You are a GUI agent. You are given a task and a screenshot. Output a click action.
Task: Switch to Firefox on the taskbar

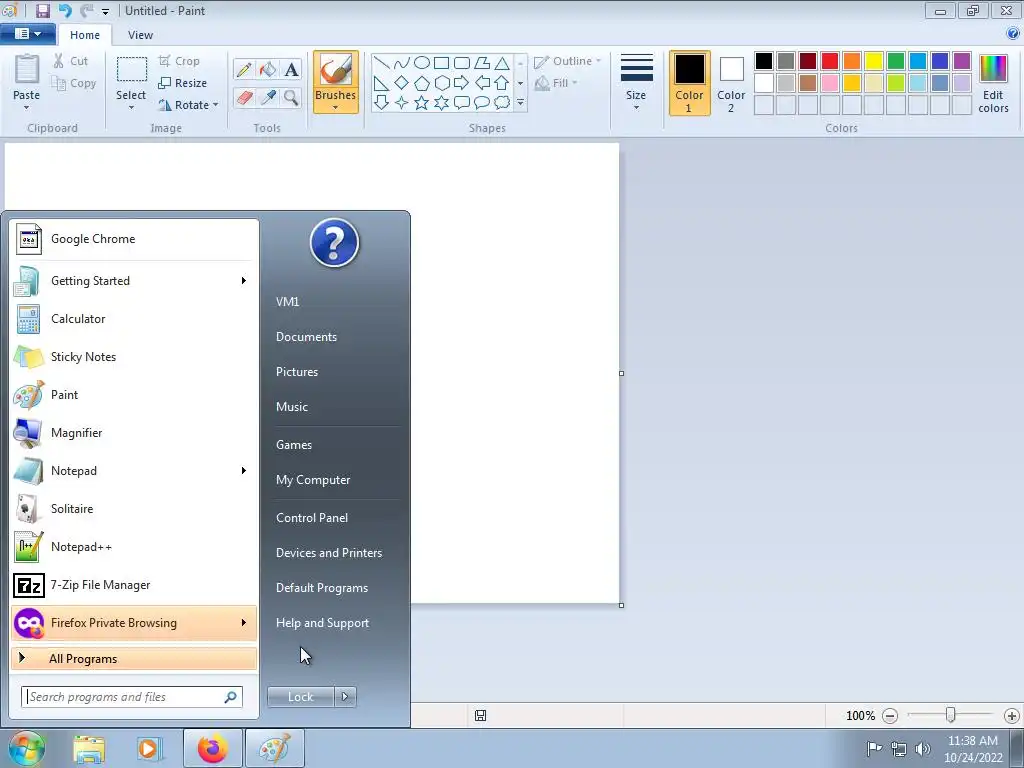pyautogui.click(x=212, y=748)
